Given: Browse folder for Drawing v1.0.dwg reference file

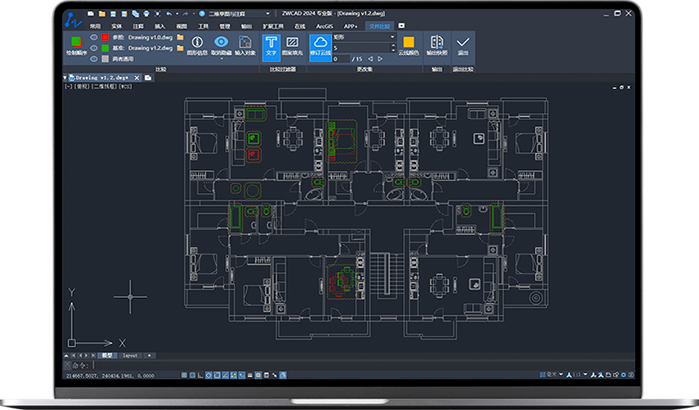Looking at the screenshot, I should pos(180,37).
